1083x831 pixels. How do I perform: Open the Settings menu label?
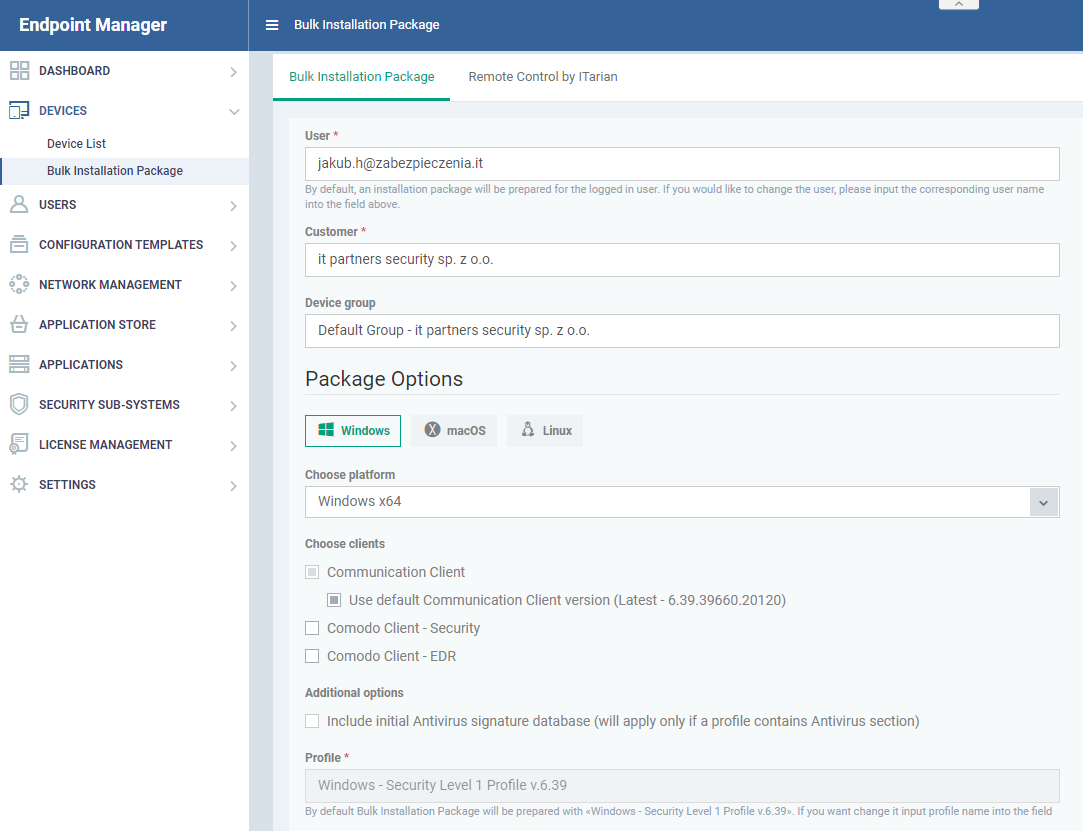click(67, 484)
